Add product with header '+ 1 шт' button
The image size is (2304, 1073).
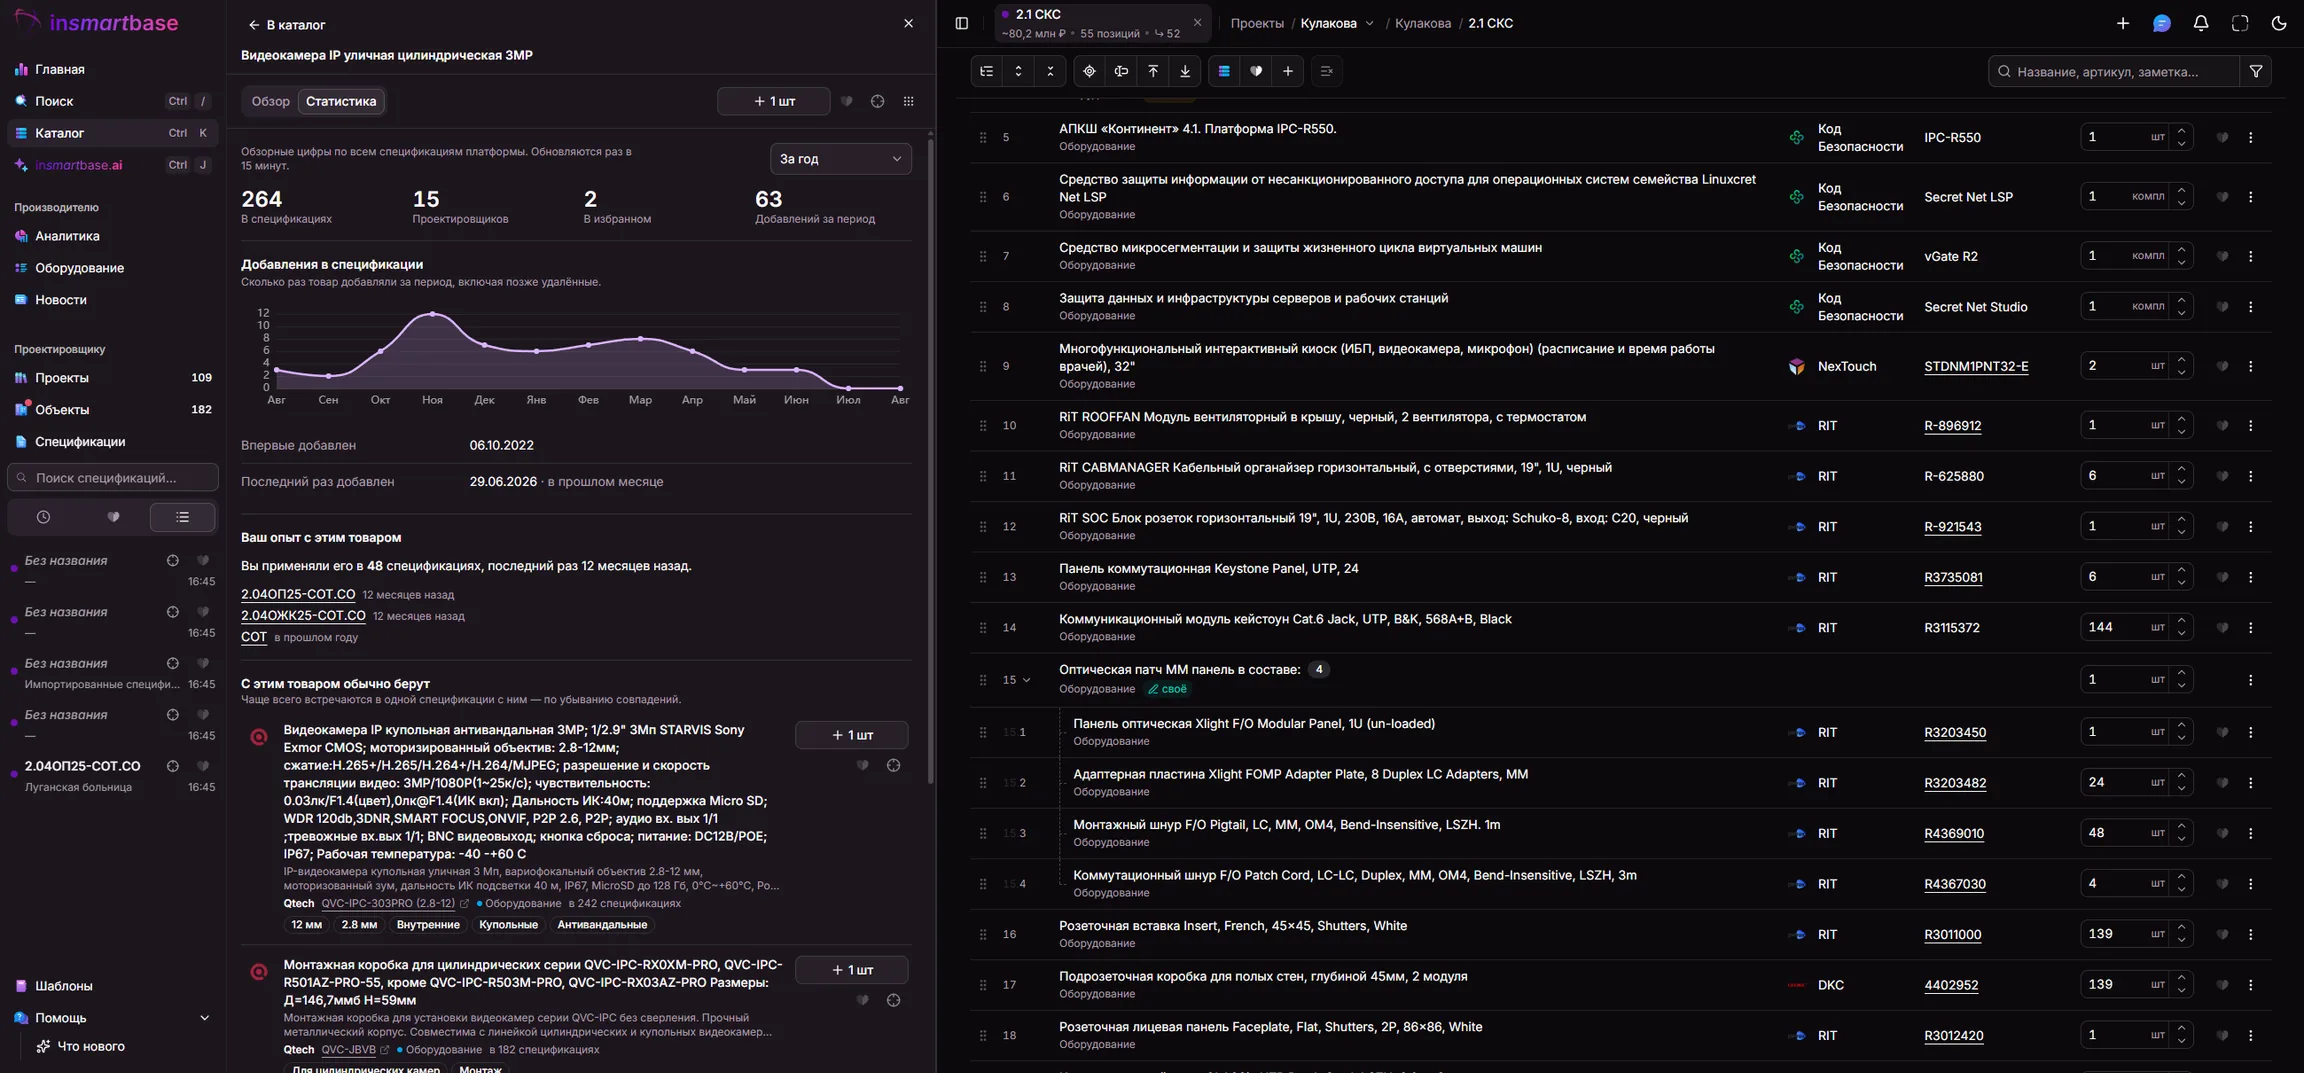coord(774,101)
